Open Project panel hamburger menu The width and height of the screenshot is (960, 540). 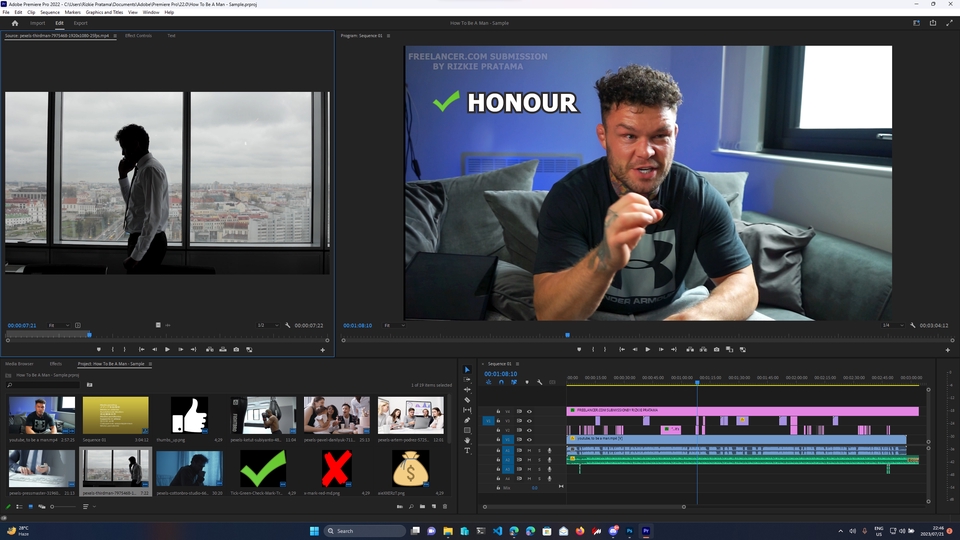tap(150, 364)
